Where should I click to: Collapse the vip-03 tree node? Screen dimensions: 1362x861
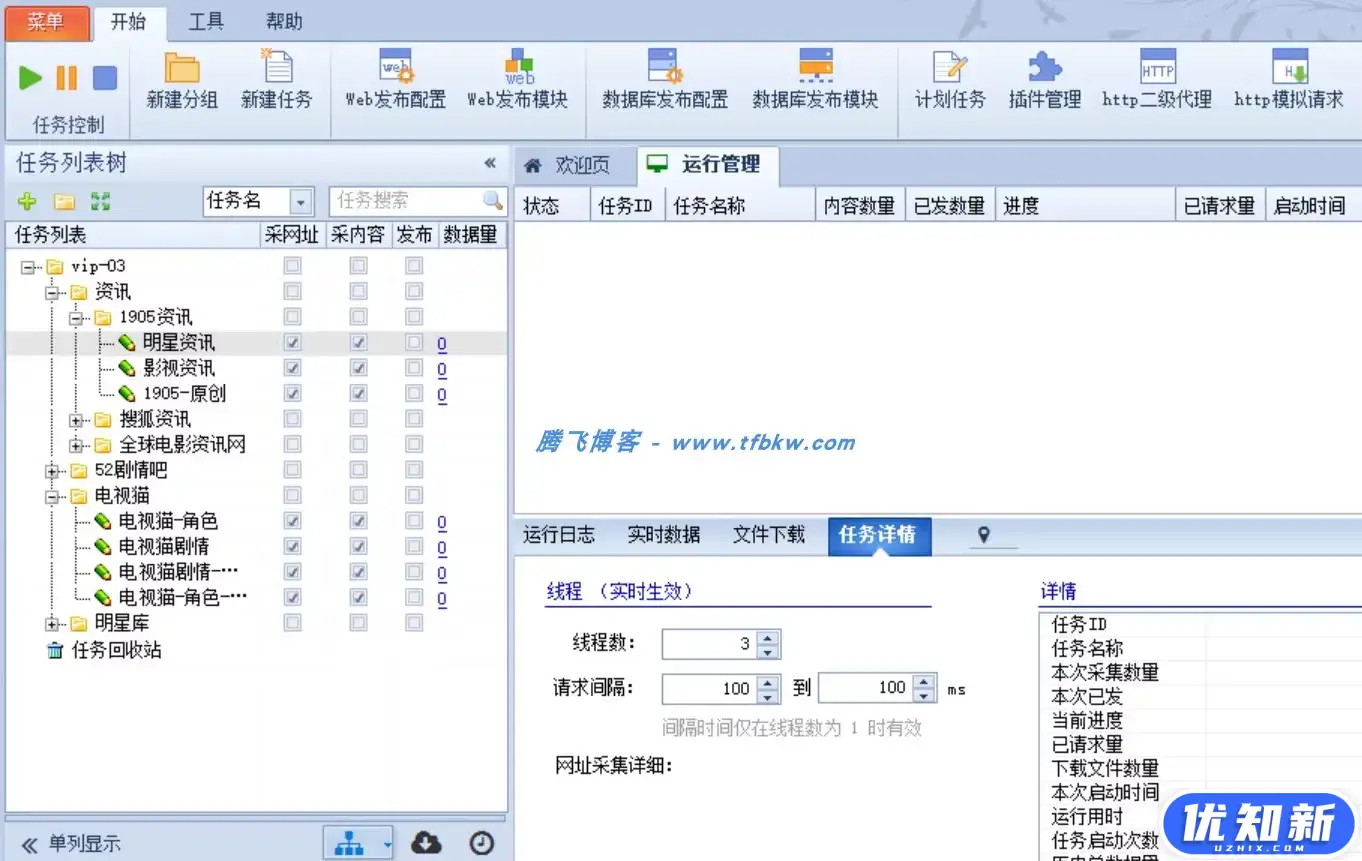point(28,267)
